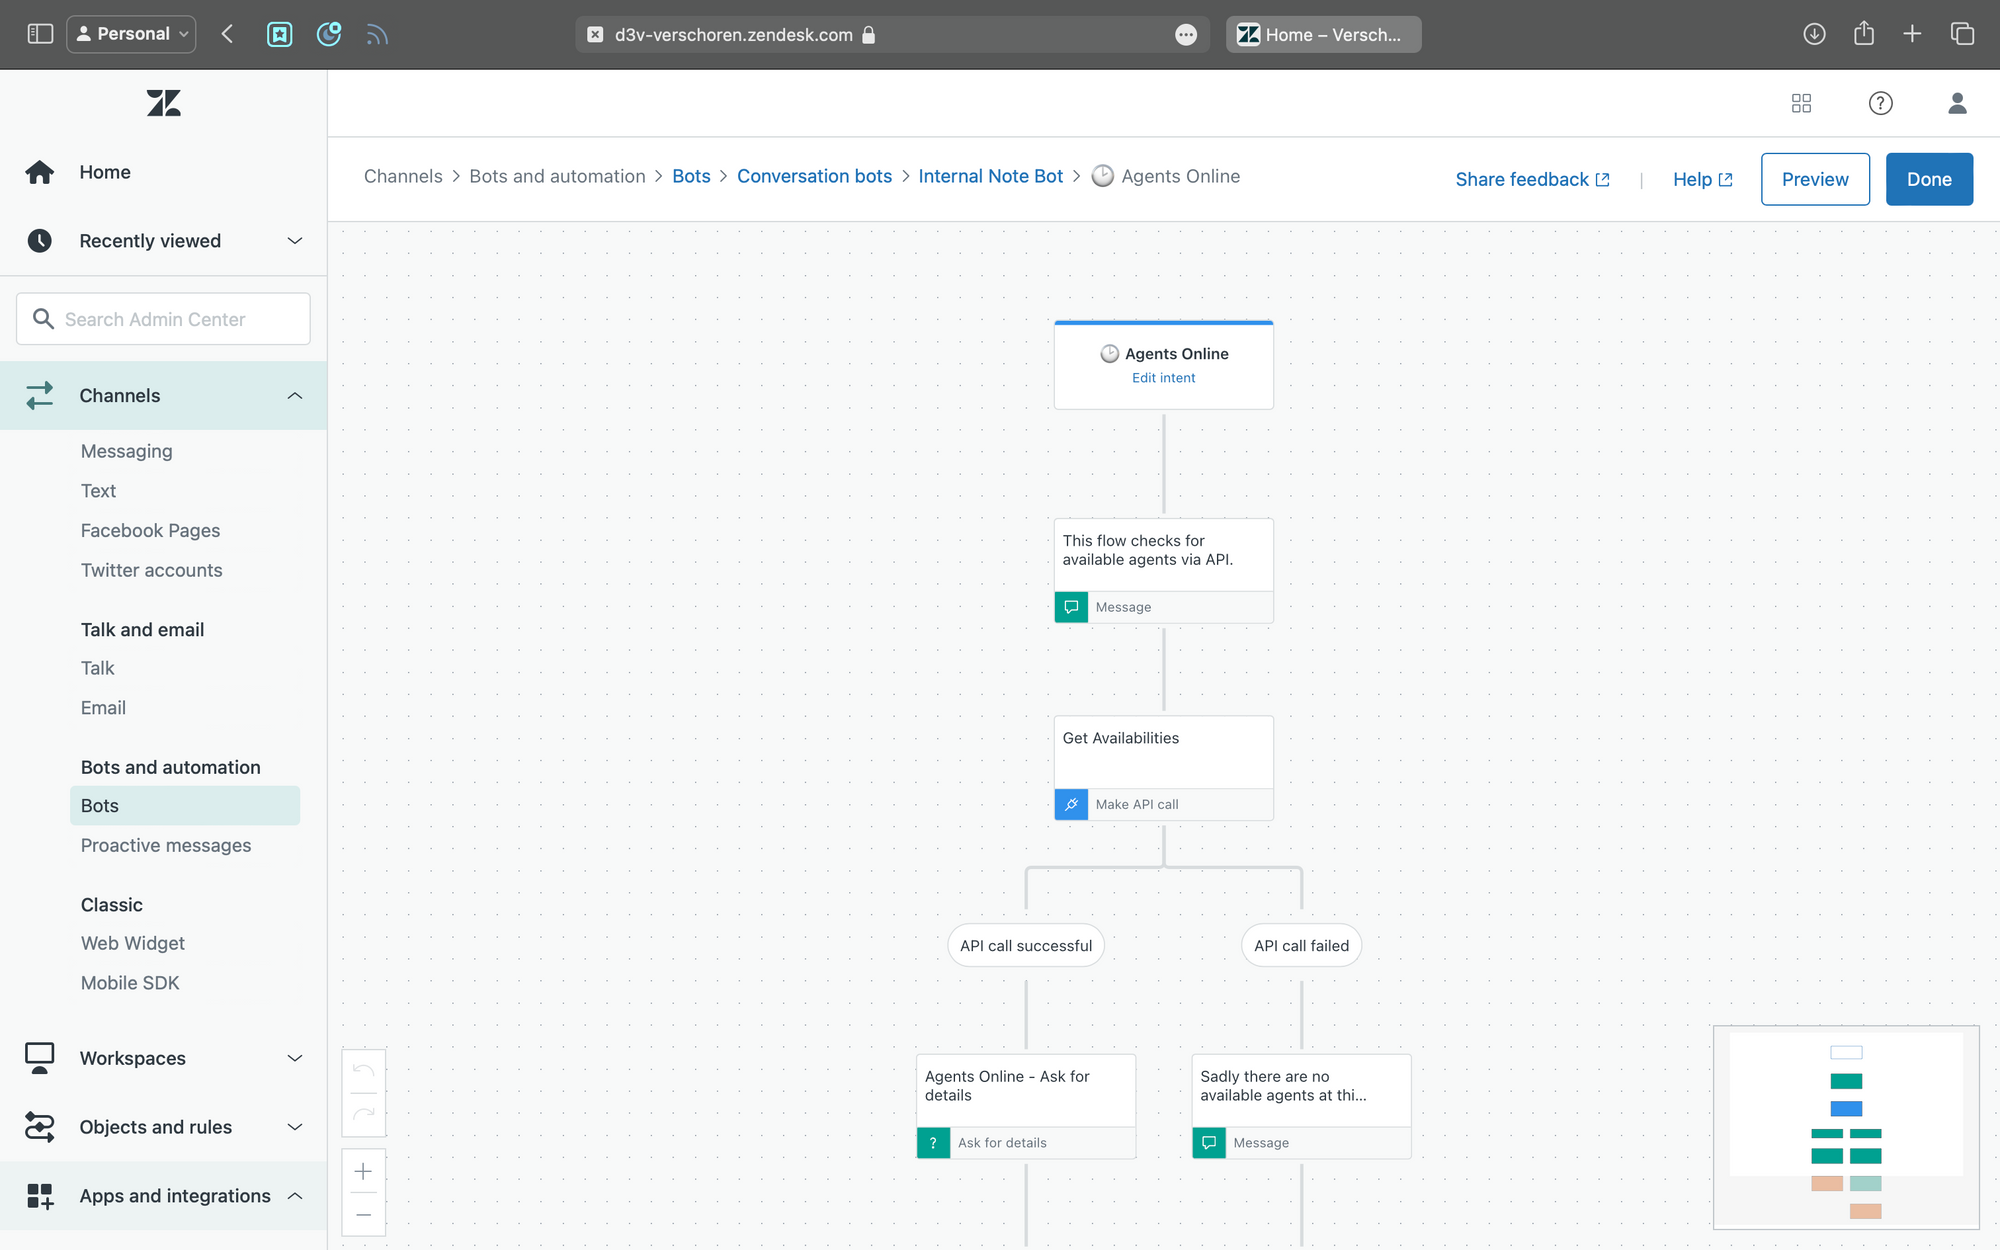This screenshot has height=1250, width=2000.
Task: Click the canvas zoom in plus icon
Action: [x=364, y=1171]
